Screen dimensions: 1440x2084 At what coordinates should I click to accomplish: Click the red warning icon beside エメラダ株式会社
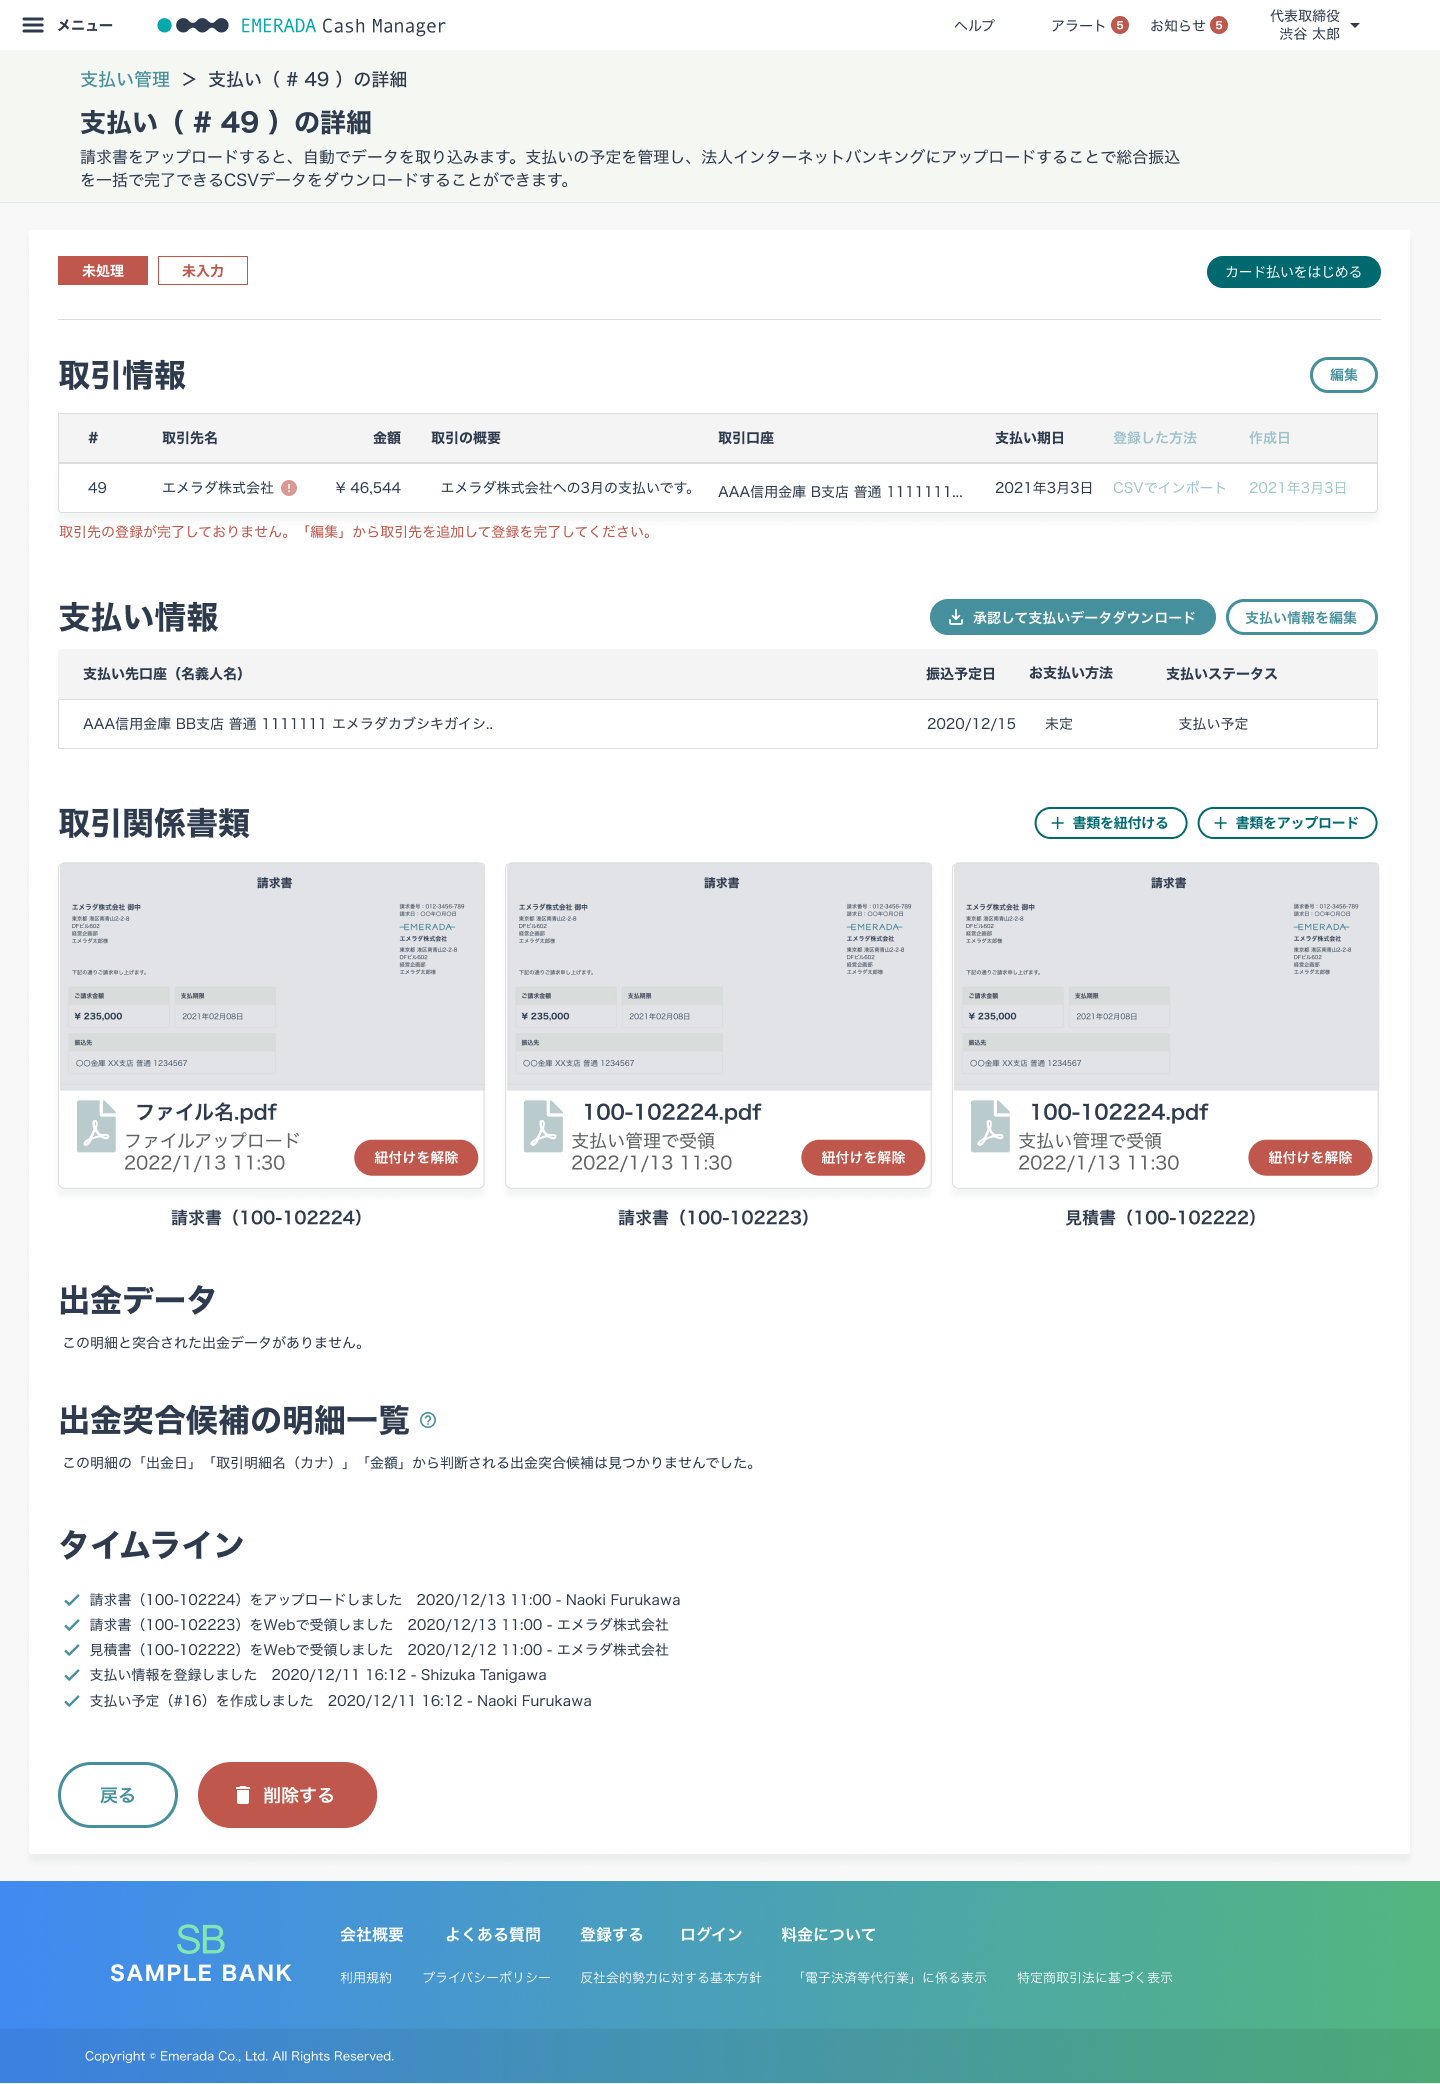[289, 488]
